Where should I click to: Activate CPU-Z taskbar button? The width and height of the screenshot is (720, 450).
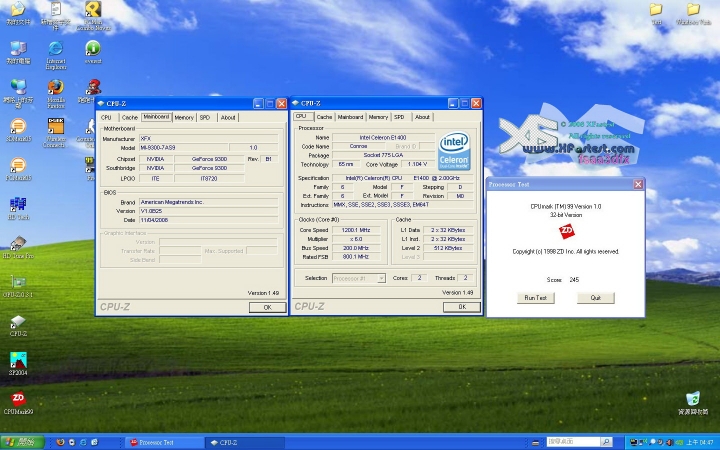click(x=246, y=443)
